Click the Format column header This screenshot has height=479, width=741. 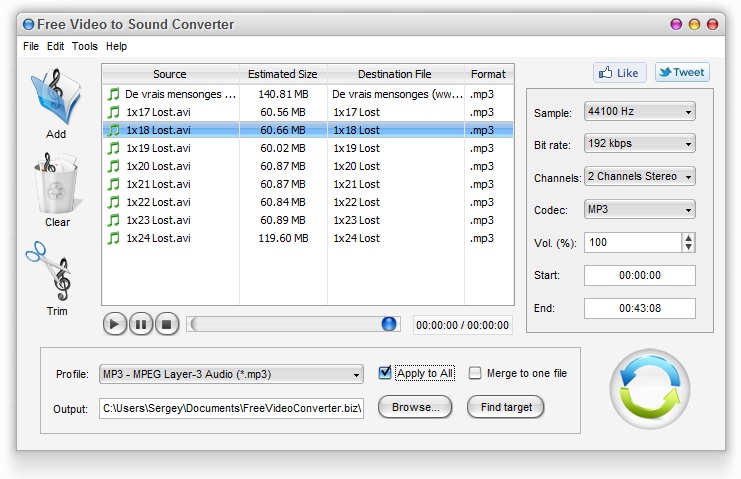489,74
